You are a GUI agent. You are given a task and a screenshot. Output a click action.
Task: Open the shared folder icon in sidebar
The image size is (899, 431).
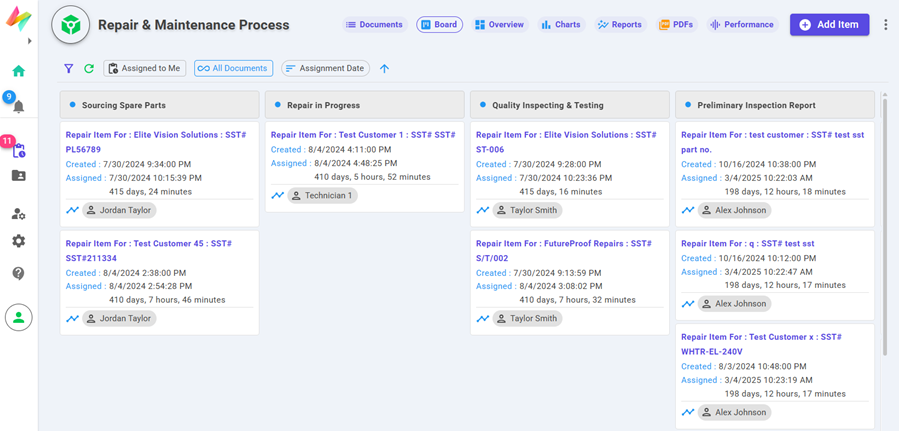click(18, 176)
